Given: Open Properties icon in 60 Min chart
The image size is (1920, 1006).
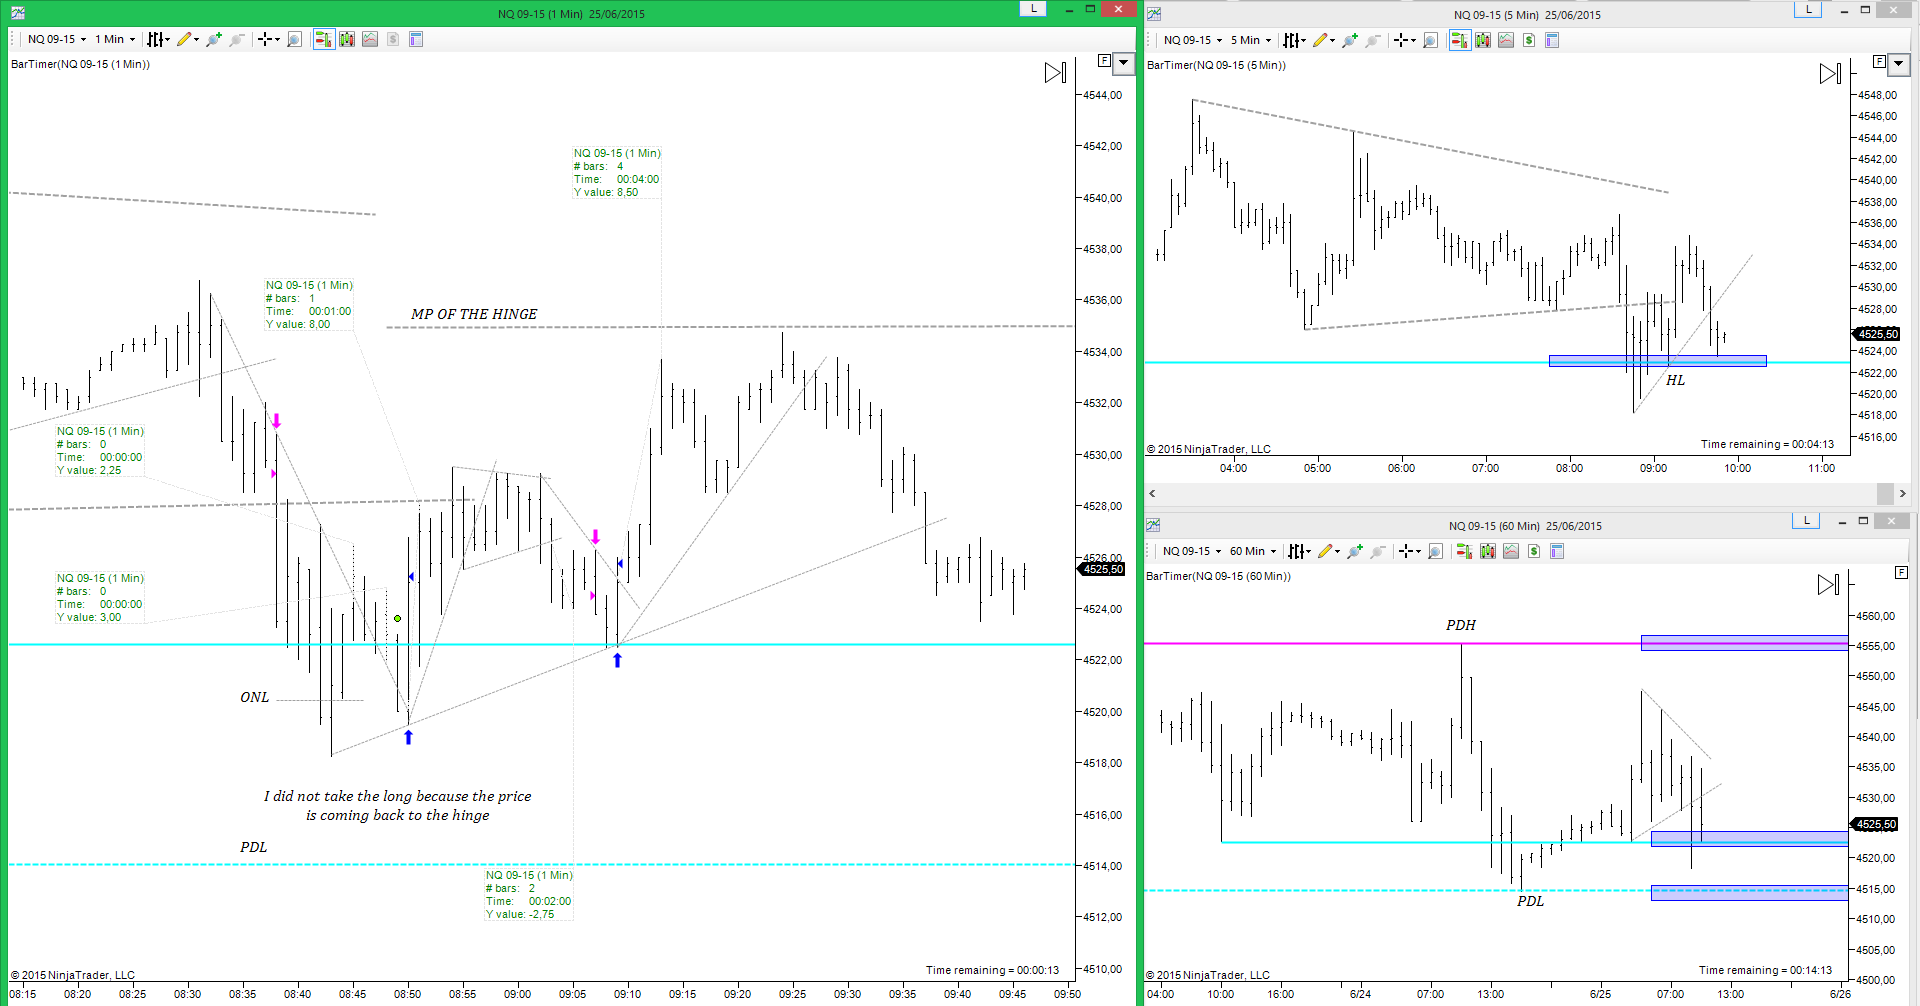Looking at the screenshot, I should point(1557,551).
